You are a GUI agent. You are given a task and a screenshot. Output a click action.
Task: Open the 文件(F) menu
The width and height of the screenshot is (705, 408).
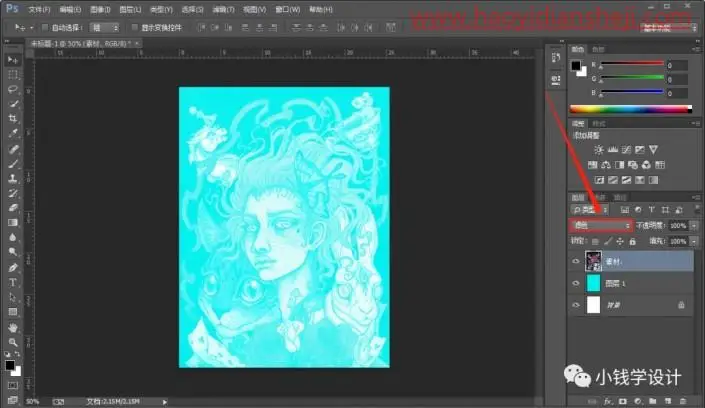(x=39, y=9)
